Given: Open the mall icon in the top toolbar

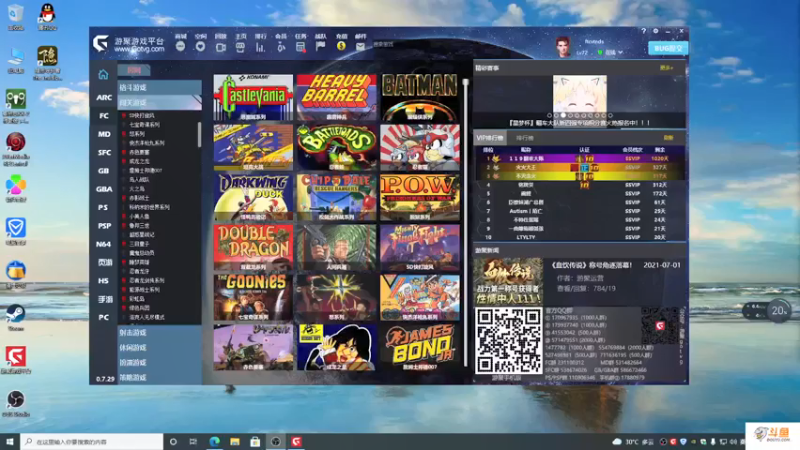Looking at the screenshot, I should click(181, 46).
